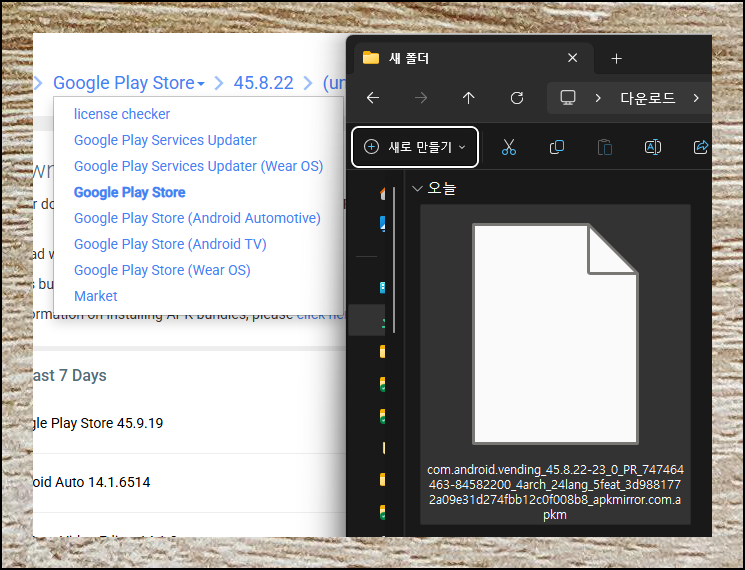Screen dimensions: 745x570
Task: Cut the selected file with scissors icon
Action: (508, 147)
